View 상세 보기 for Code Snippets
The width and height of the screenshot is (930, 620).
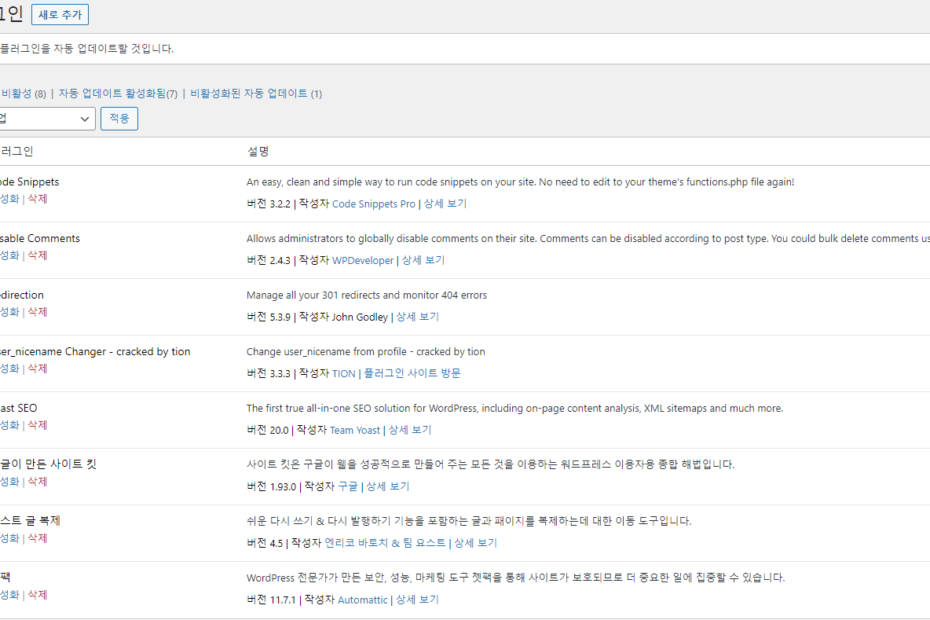[x=445, y=204]
